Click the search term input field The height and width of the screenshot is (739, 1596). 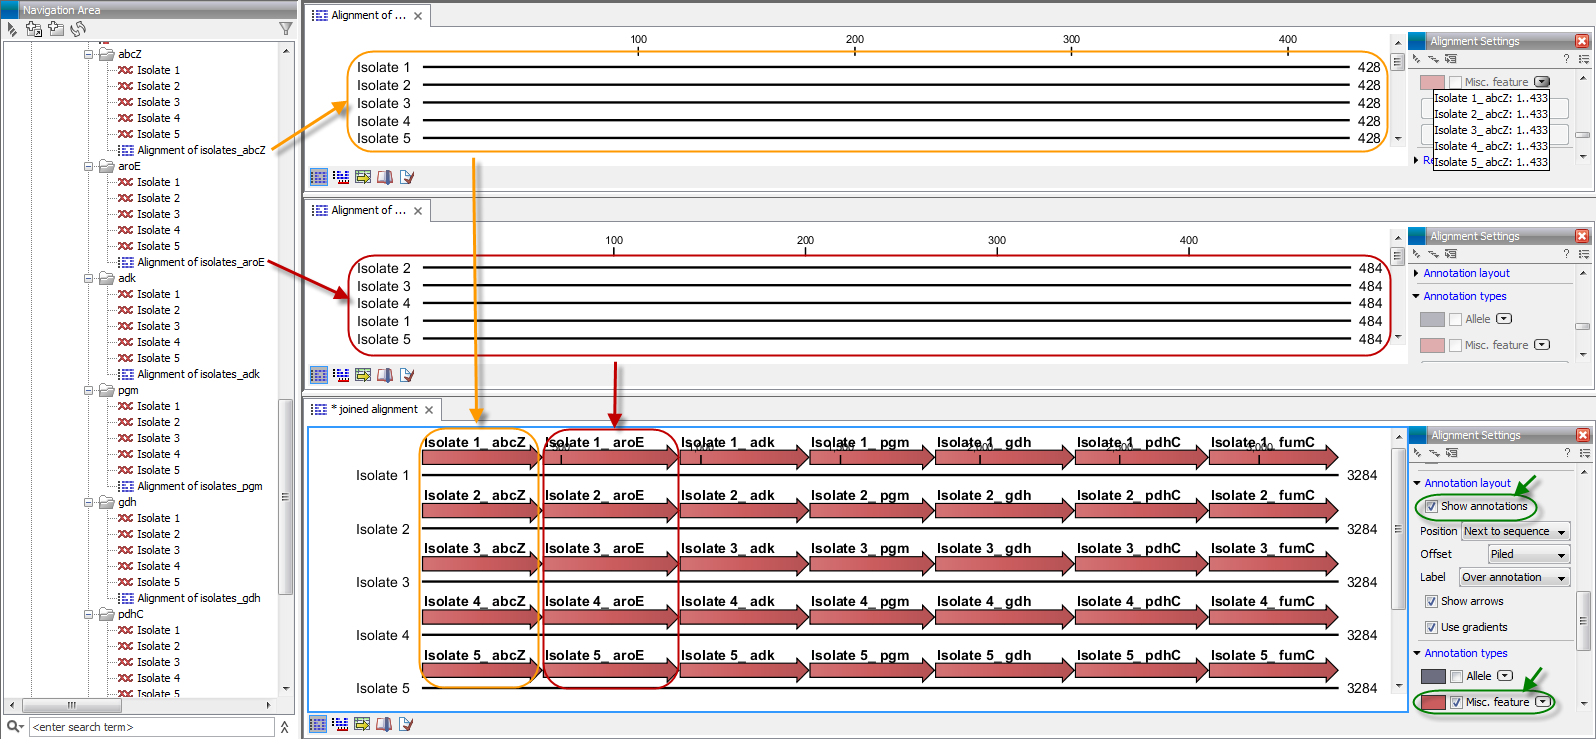[x=150, y=727]
